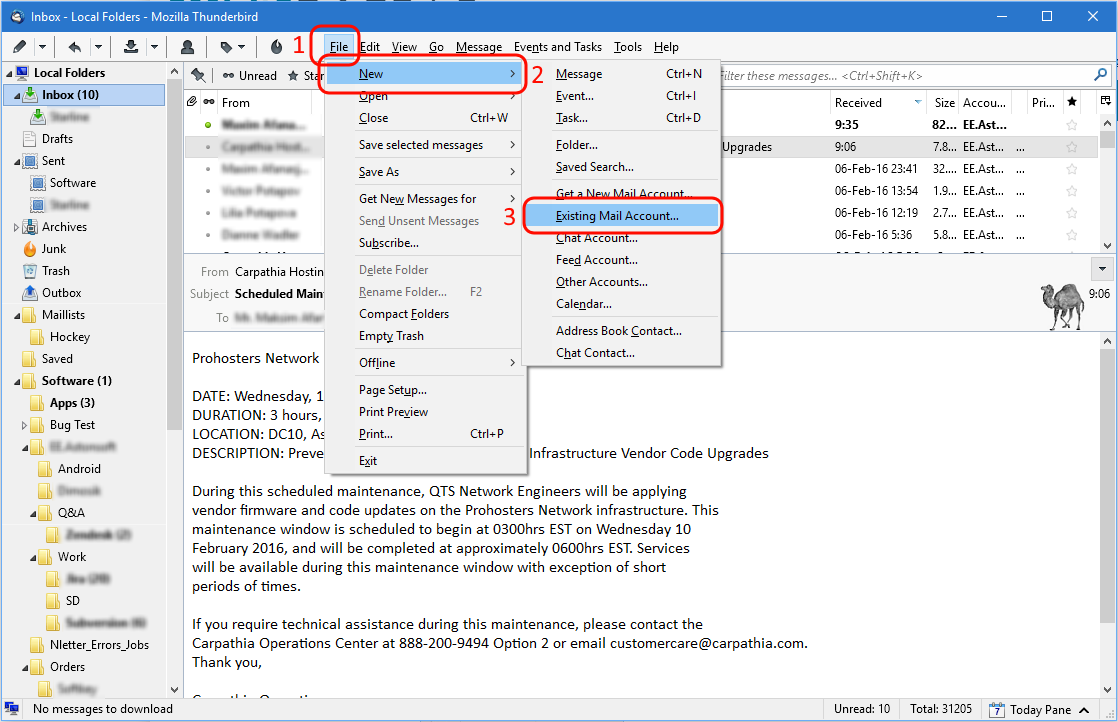Viewport: 1118px width, 722px height.
Task: Click the search magnifier in filter box
Action: click(x=1100, y=75)
